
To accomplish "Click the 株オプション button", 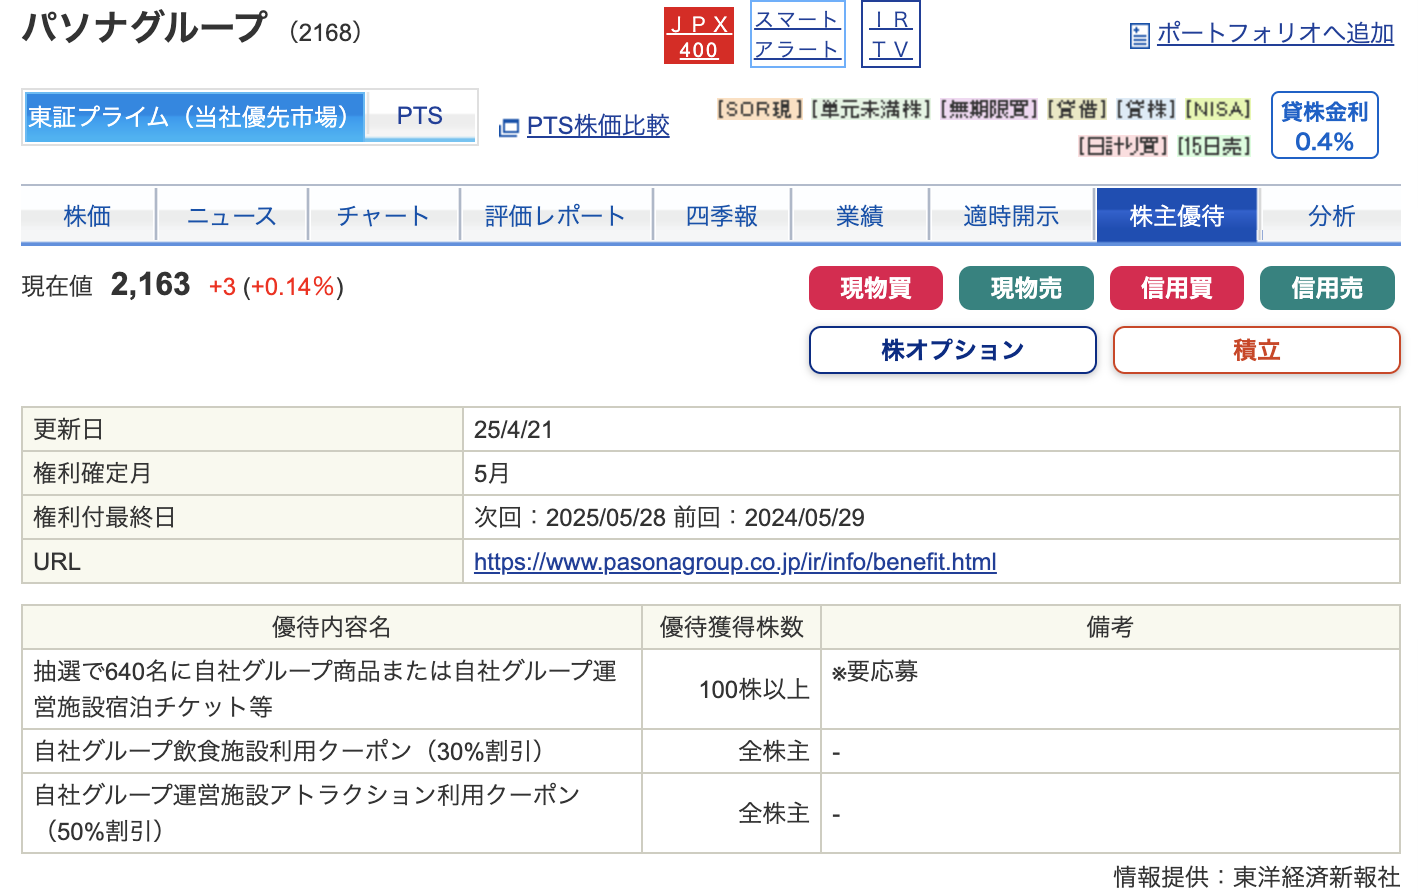I will [x=953, y=350].
